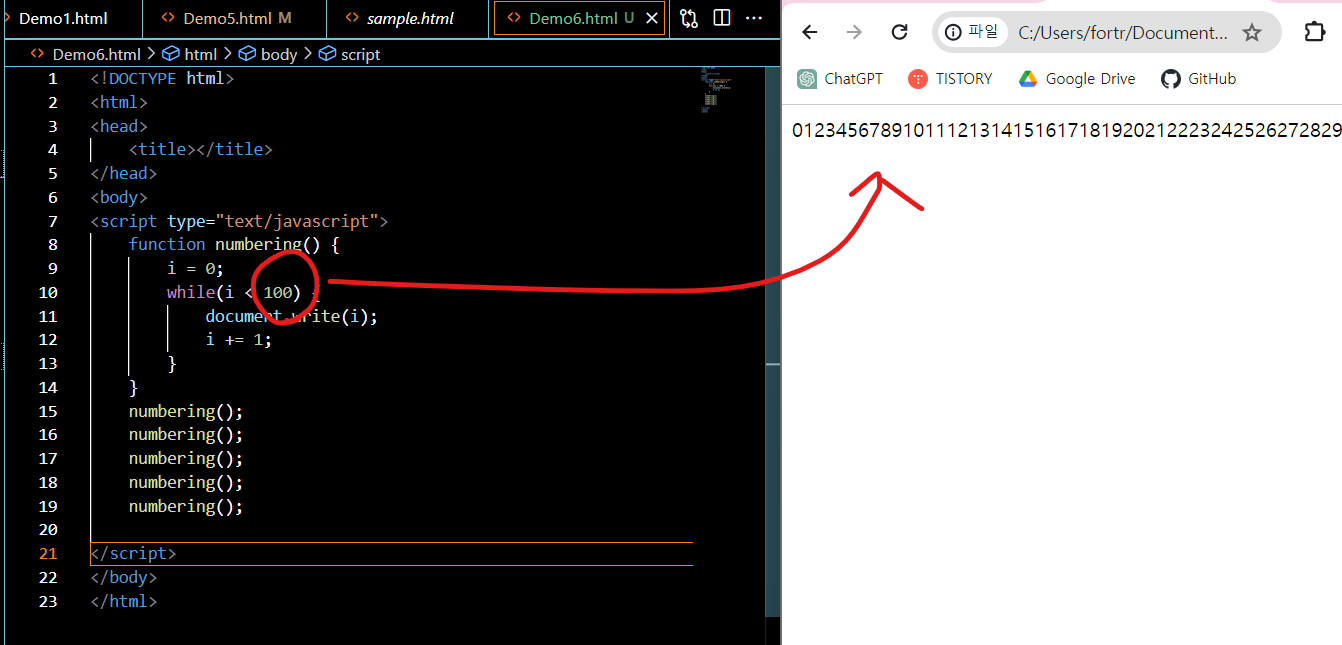Click the Chrome address bar URL

click(x=1122, y=32)
